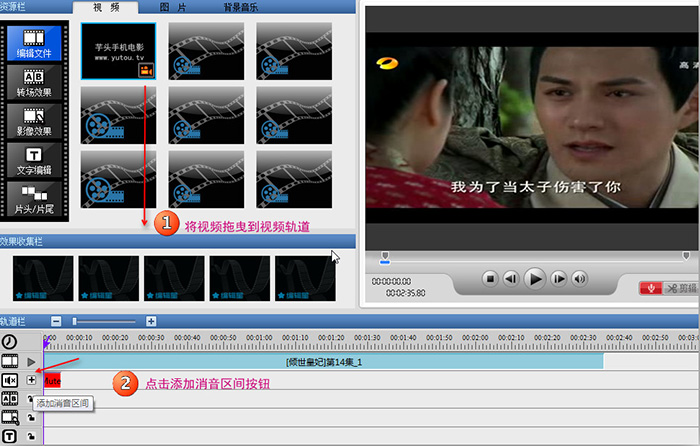Click the timeline zoom slider handle
700x446 pixels.
tap(75, 321)
